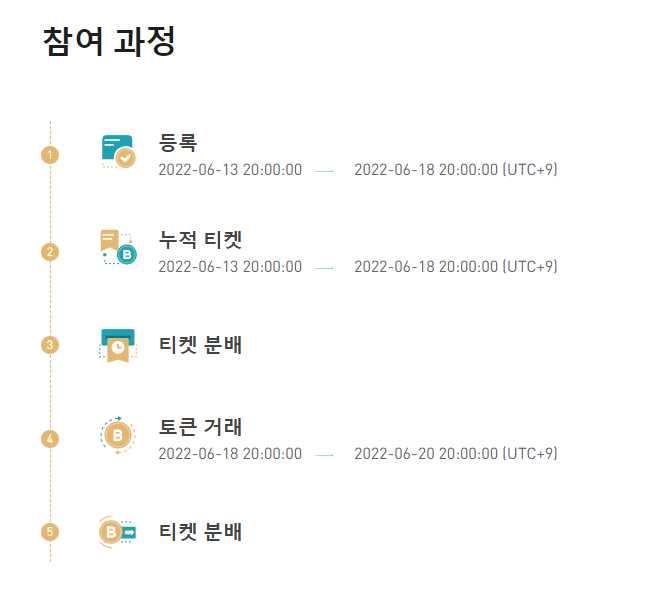This screenshot has height=593, width=647.
Task: Click the 누적 티켓 bookmark coin icon
Action: click(118, 247)
